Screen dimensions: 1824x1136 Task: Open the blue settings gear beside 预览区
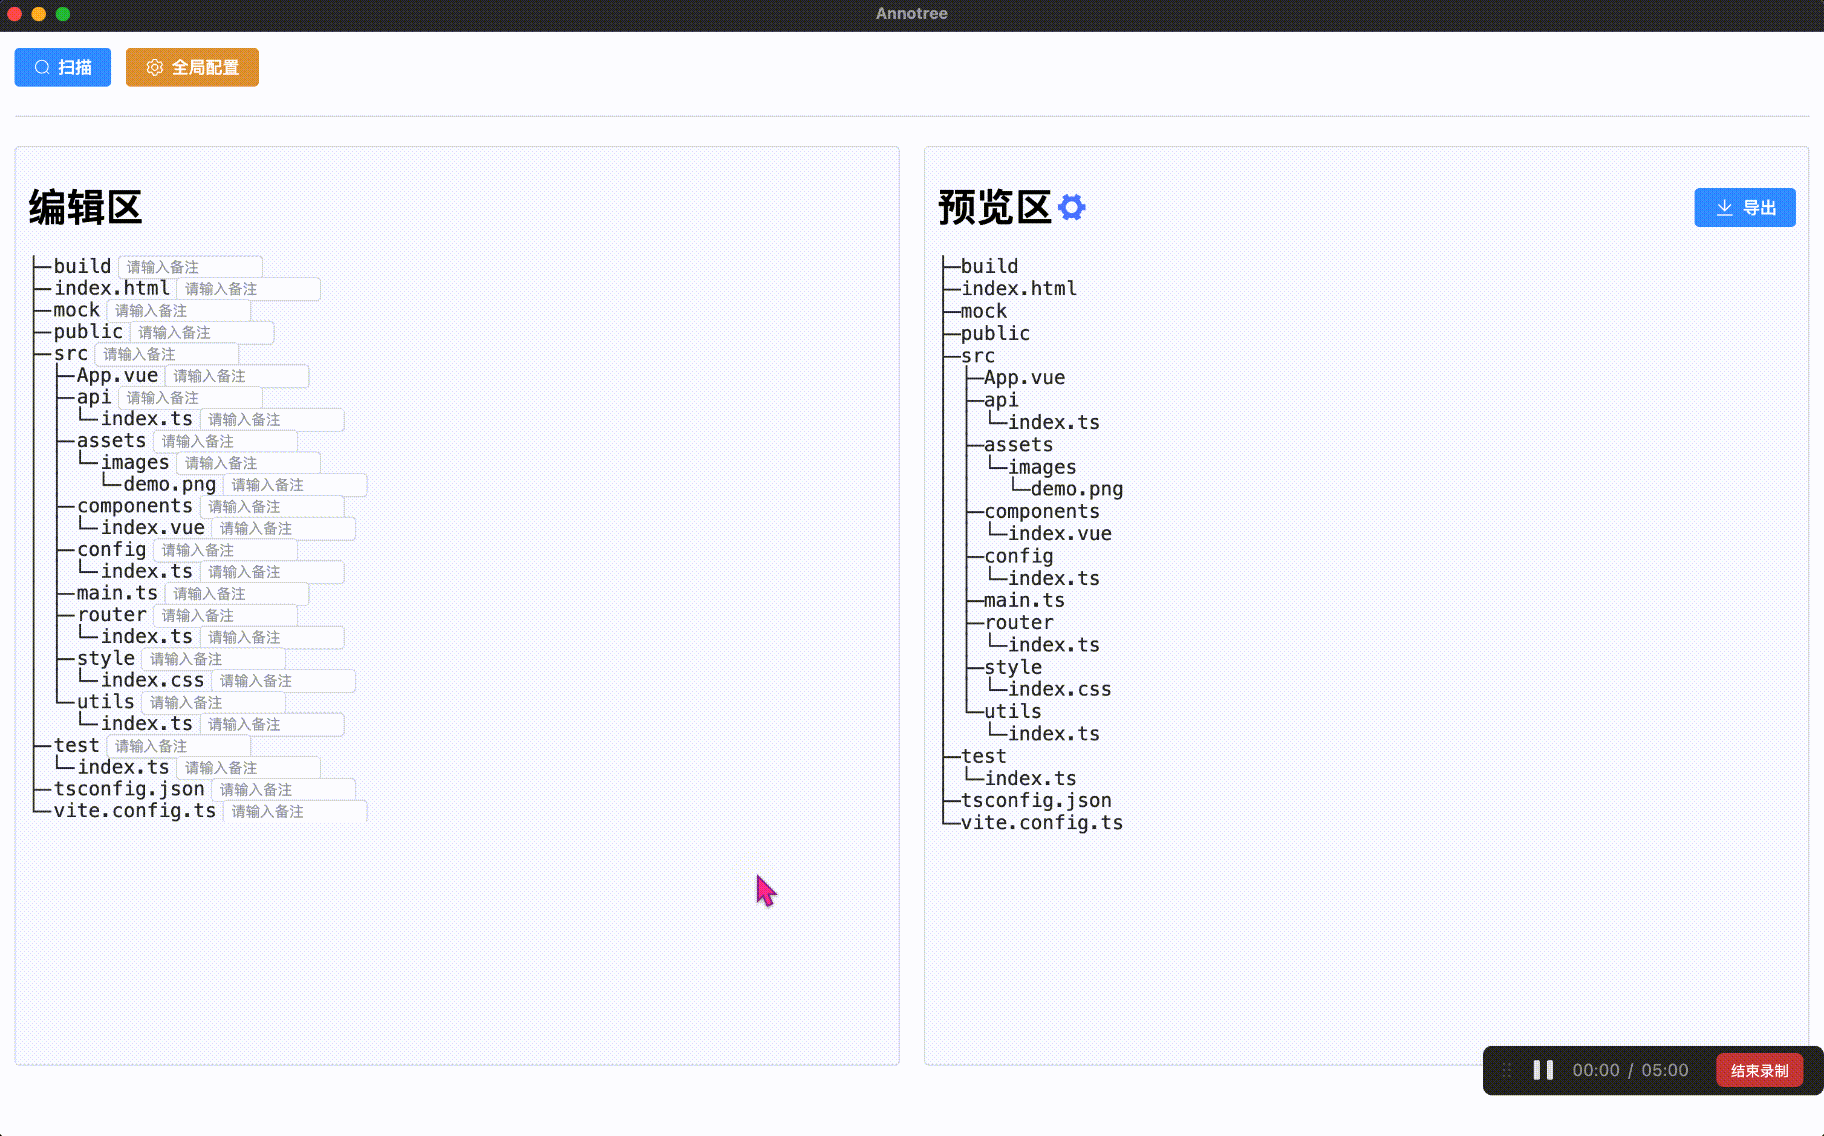coord(1071,207)
